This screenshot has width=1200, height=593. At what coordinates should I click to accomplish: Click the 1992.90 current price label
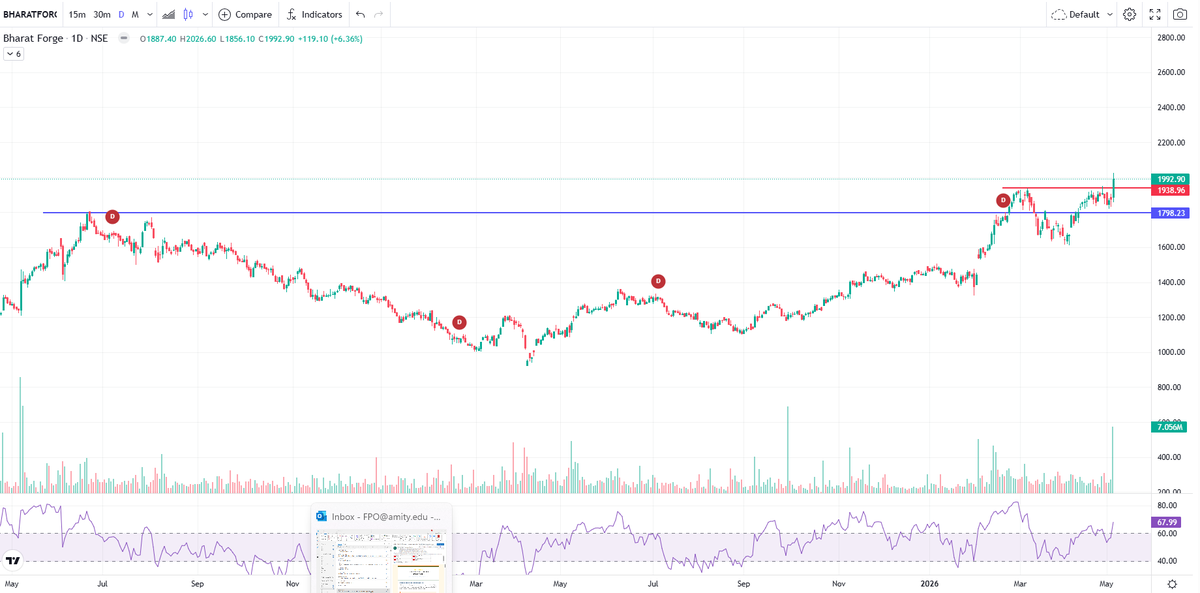[1168, 179]
